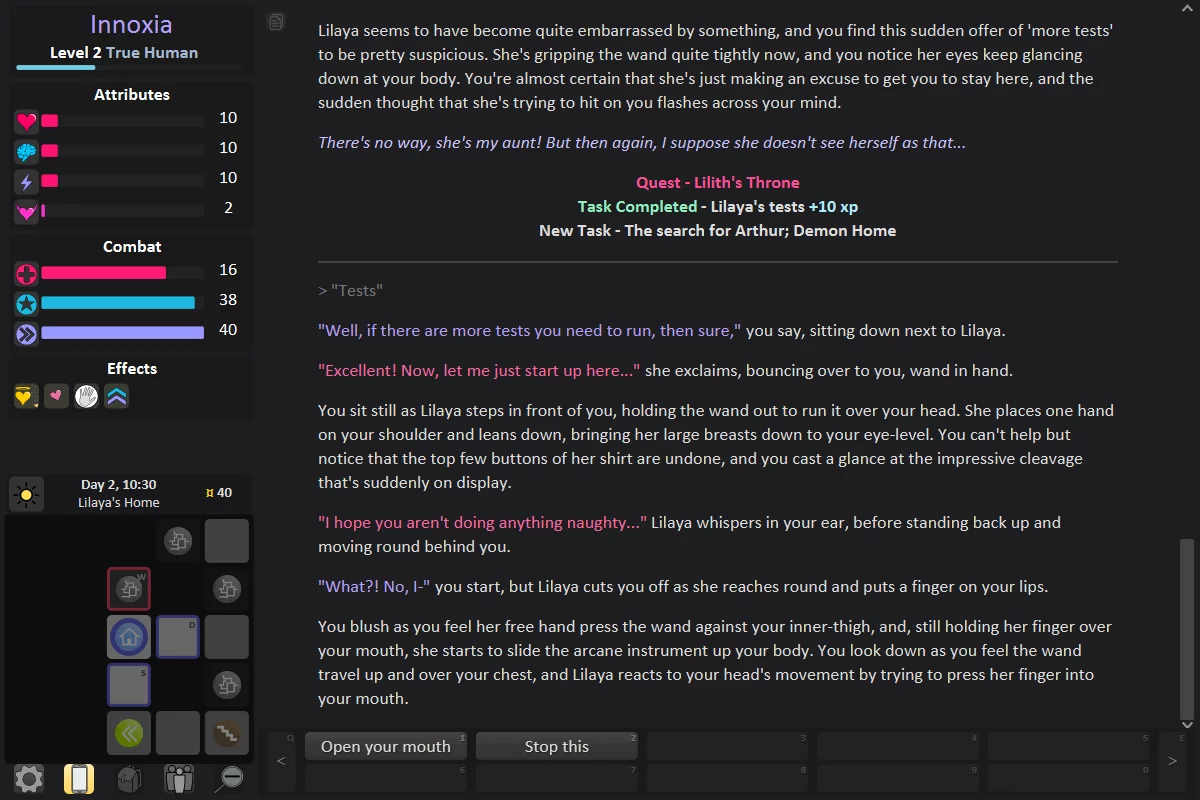
Task: Click the pink heart status effect icon
Action: point(56,397)
